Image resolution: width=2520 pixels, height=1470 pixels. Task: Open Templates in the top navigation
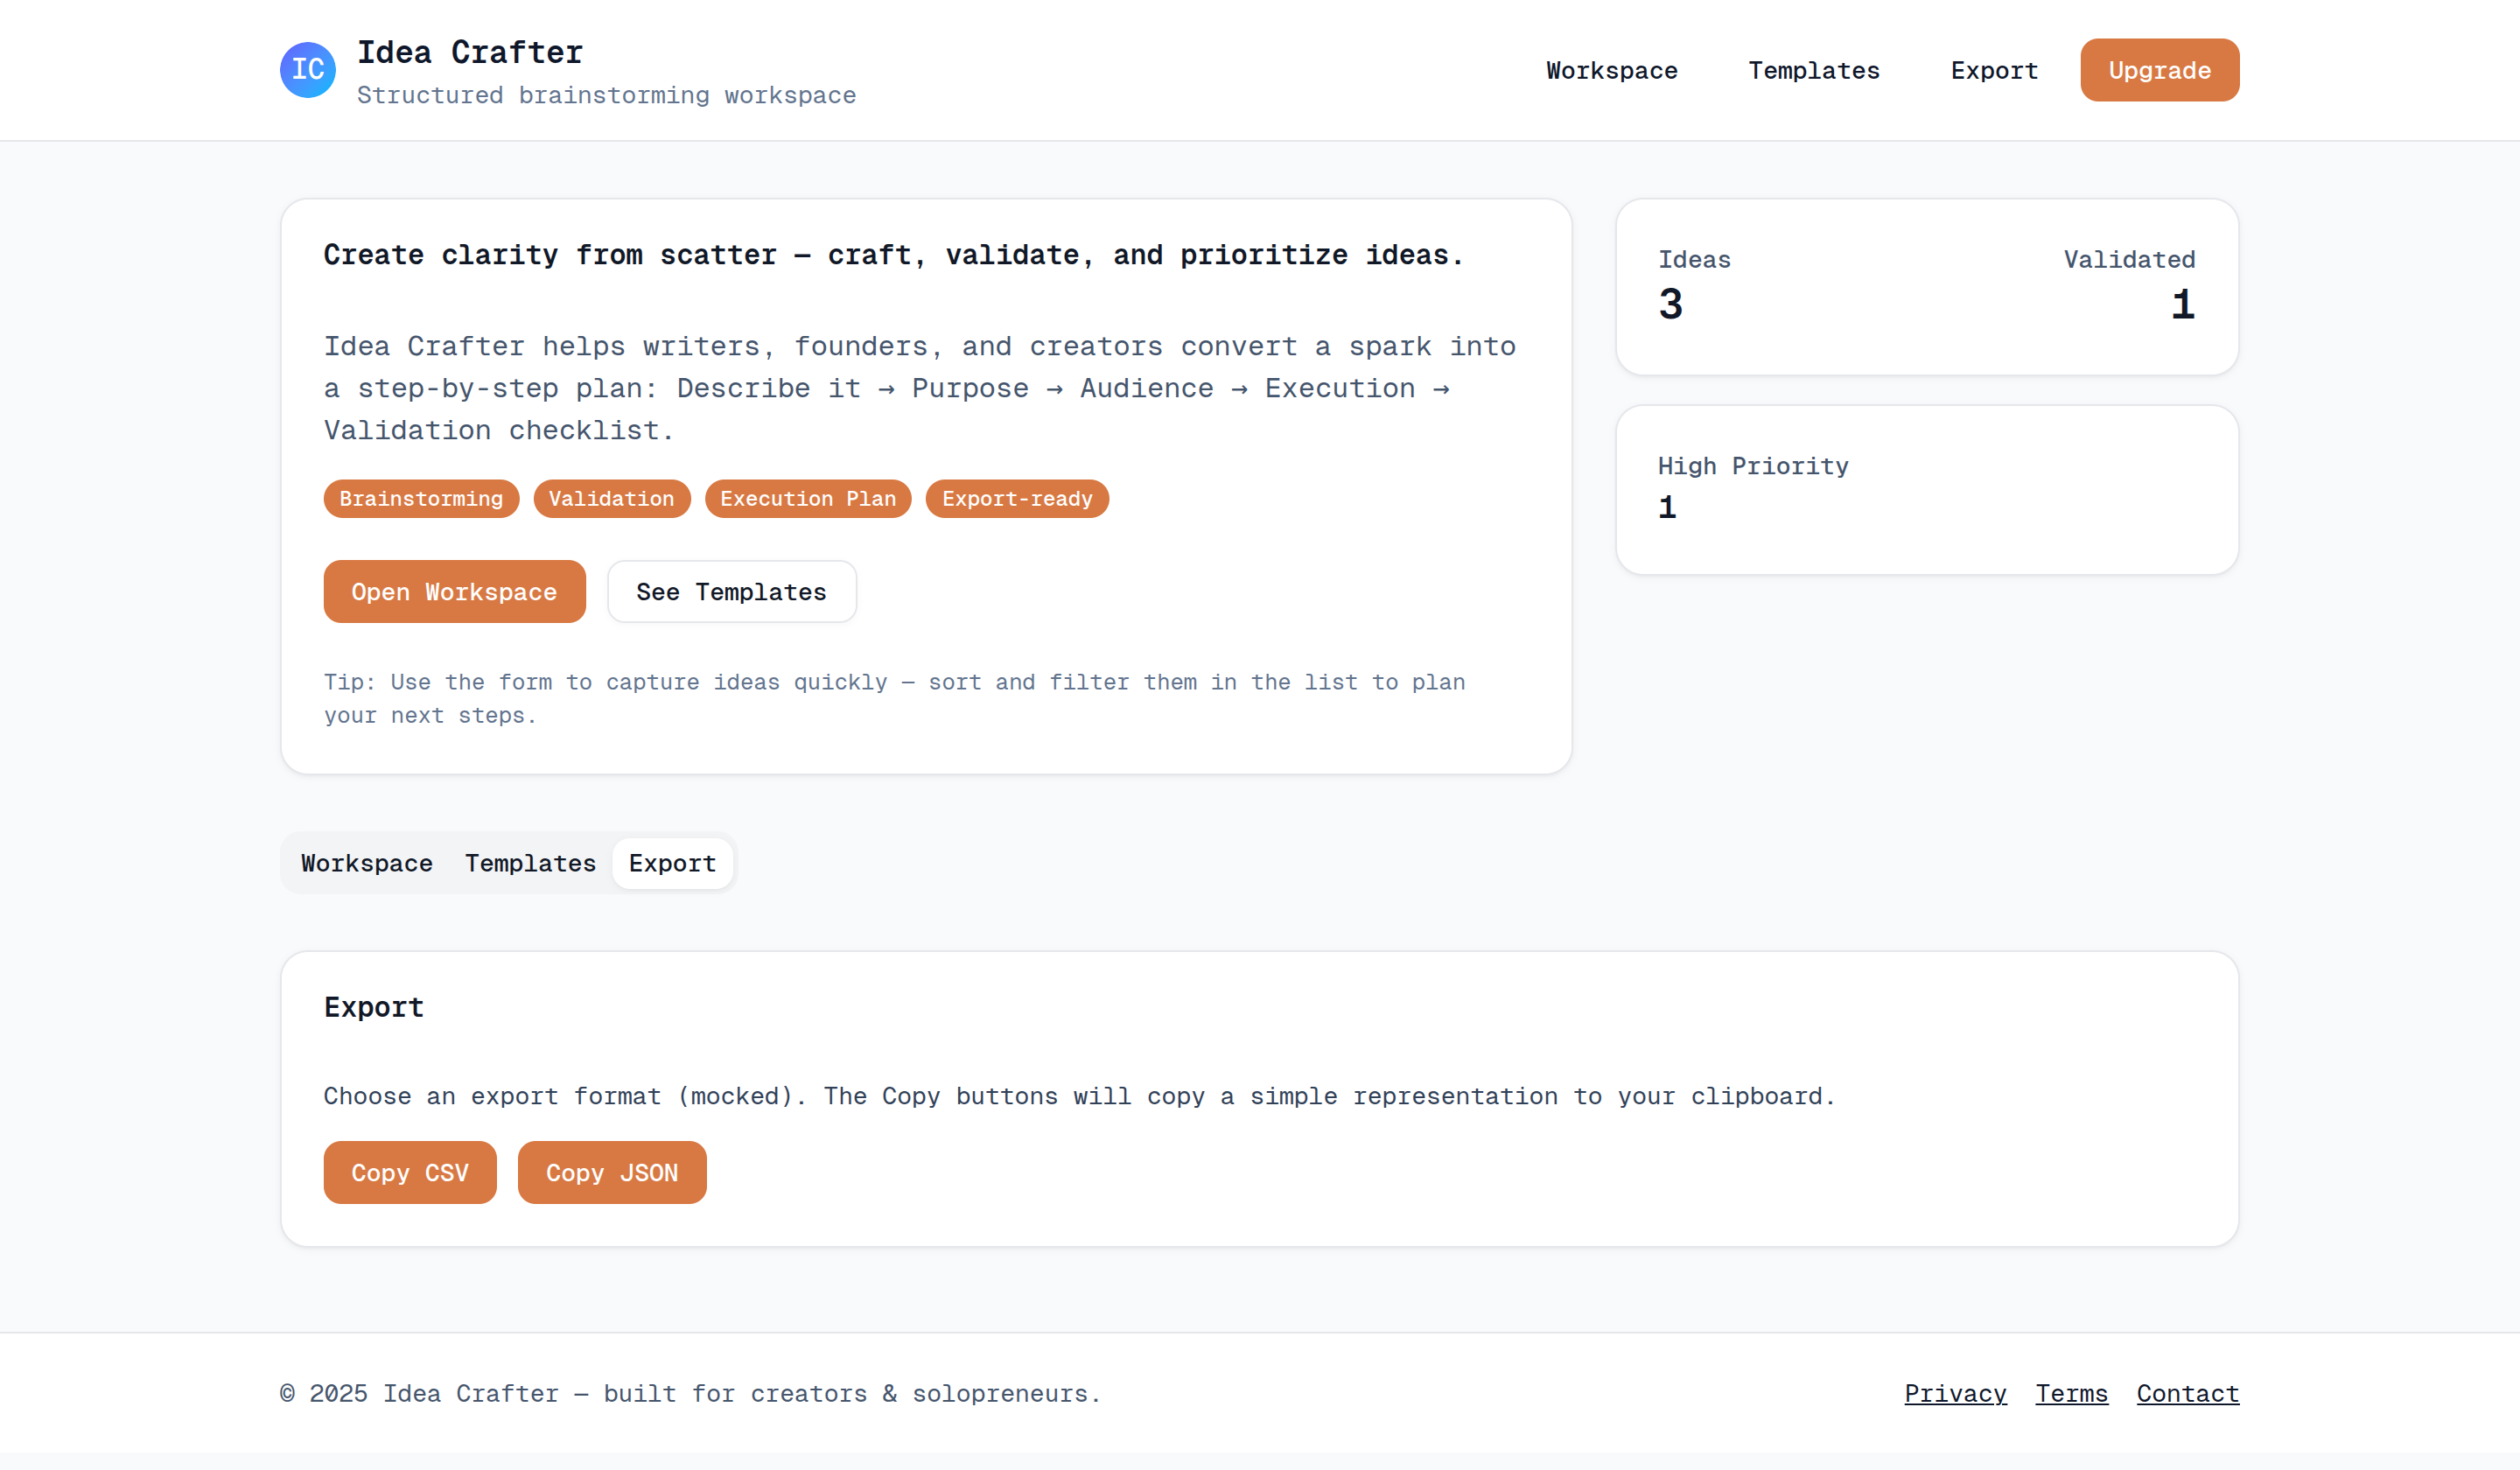pos(1813,71)
